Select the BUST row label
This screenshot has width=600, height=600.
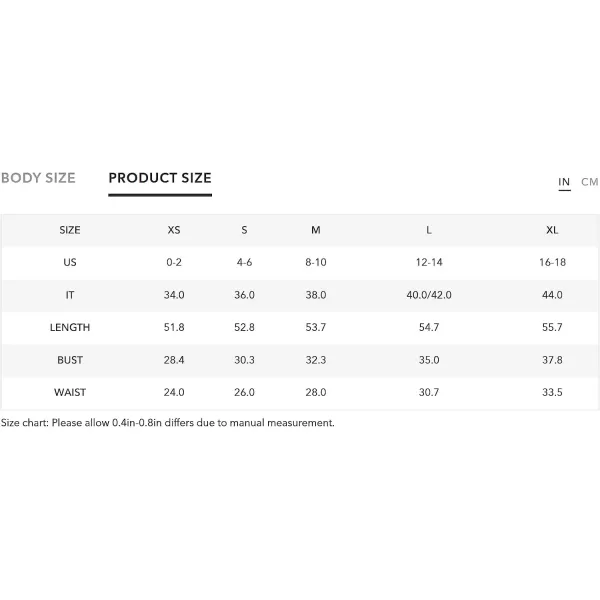click(x=70, y=360)
